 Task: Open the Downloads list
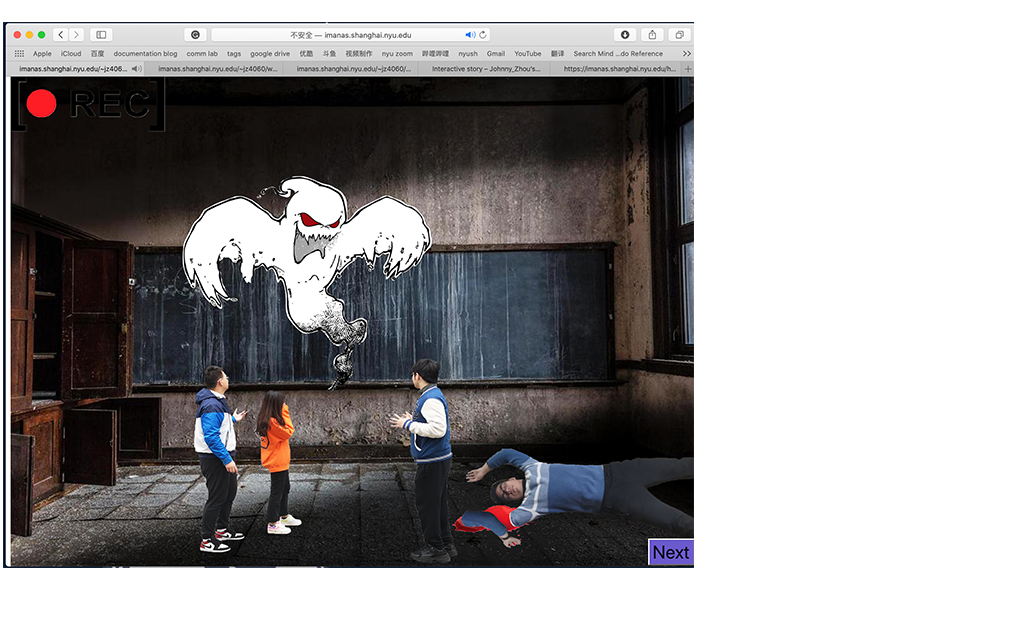[625, 35]
